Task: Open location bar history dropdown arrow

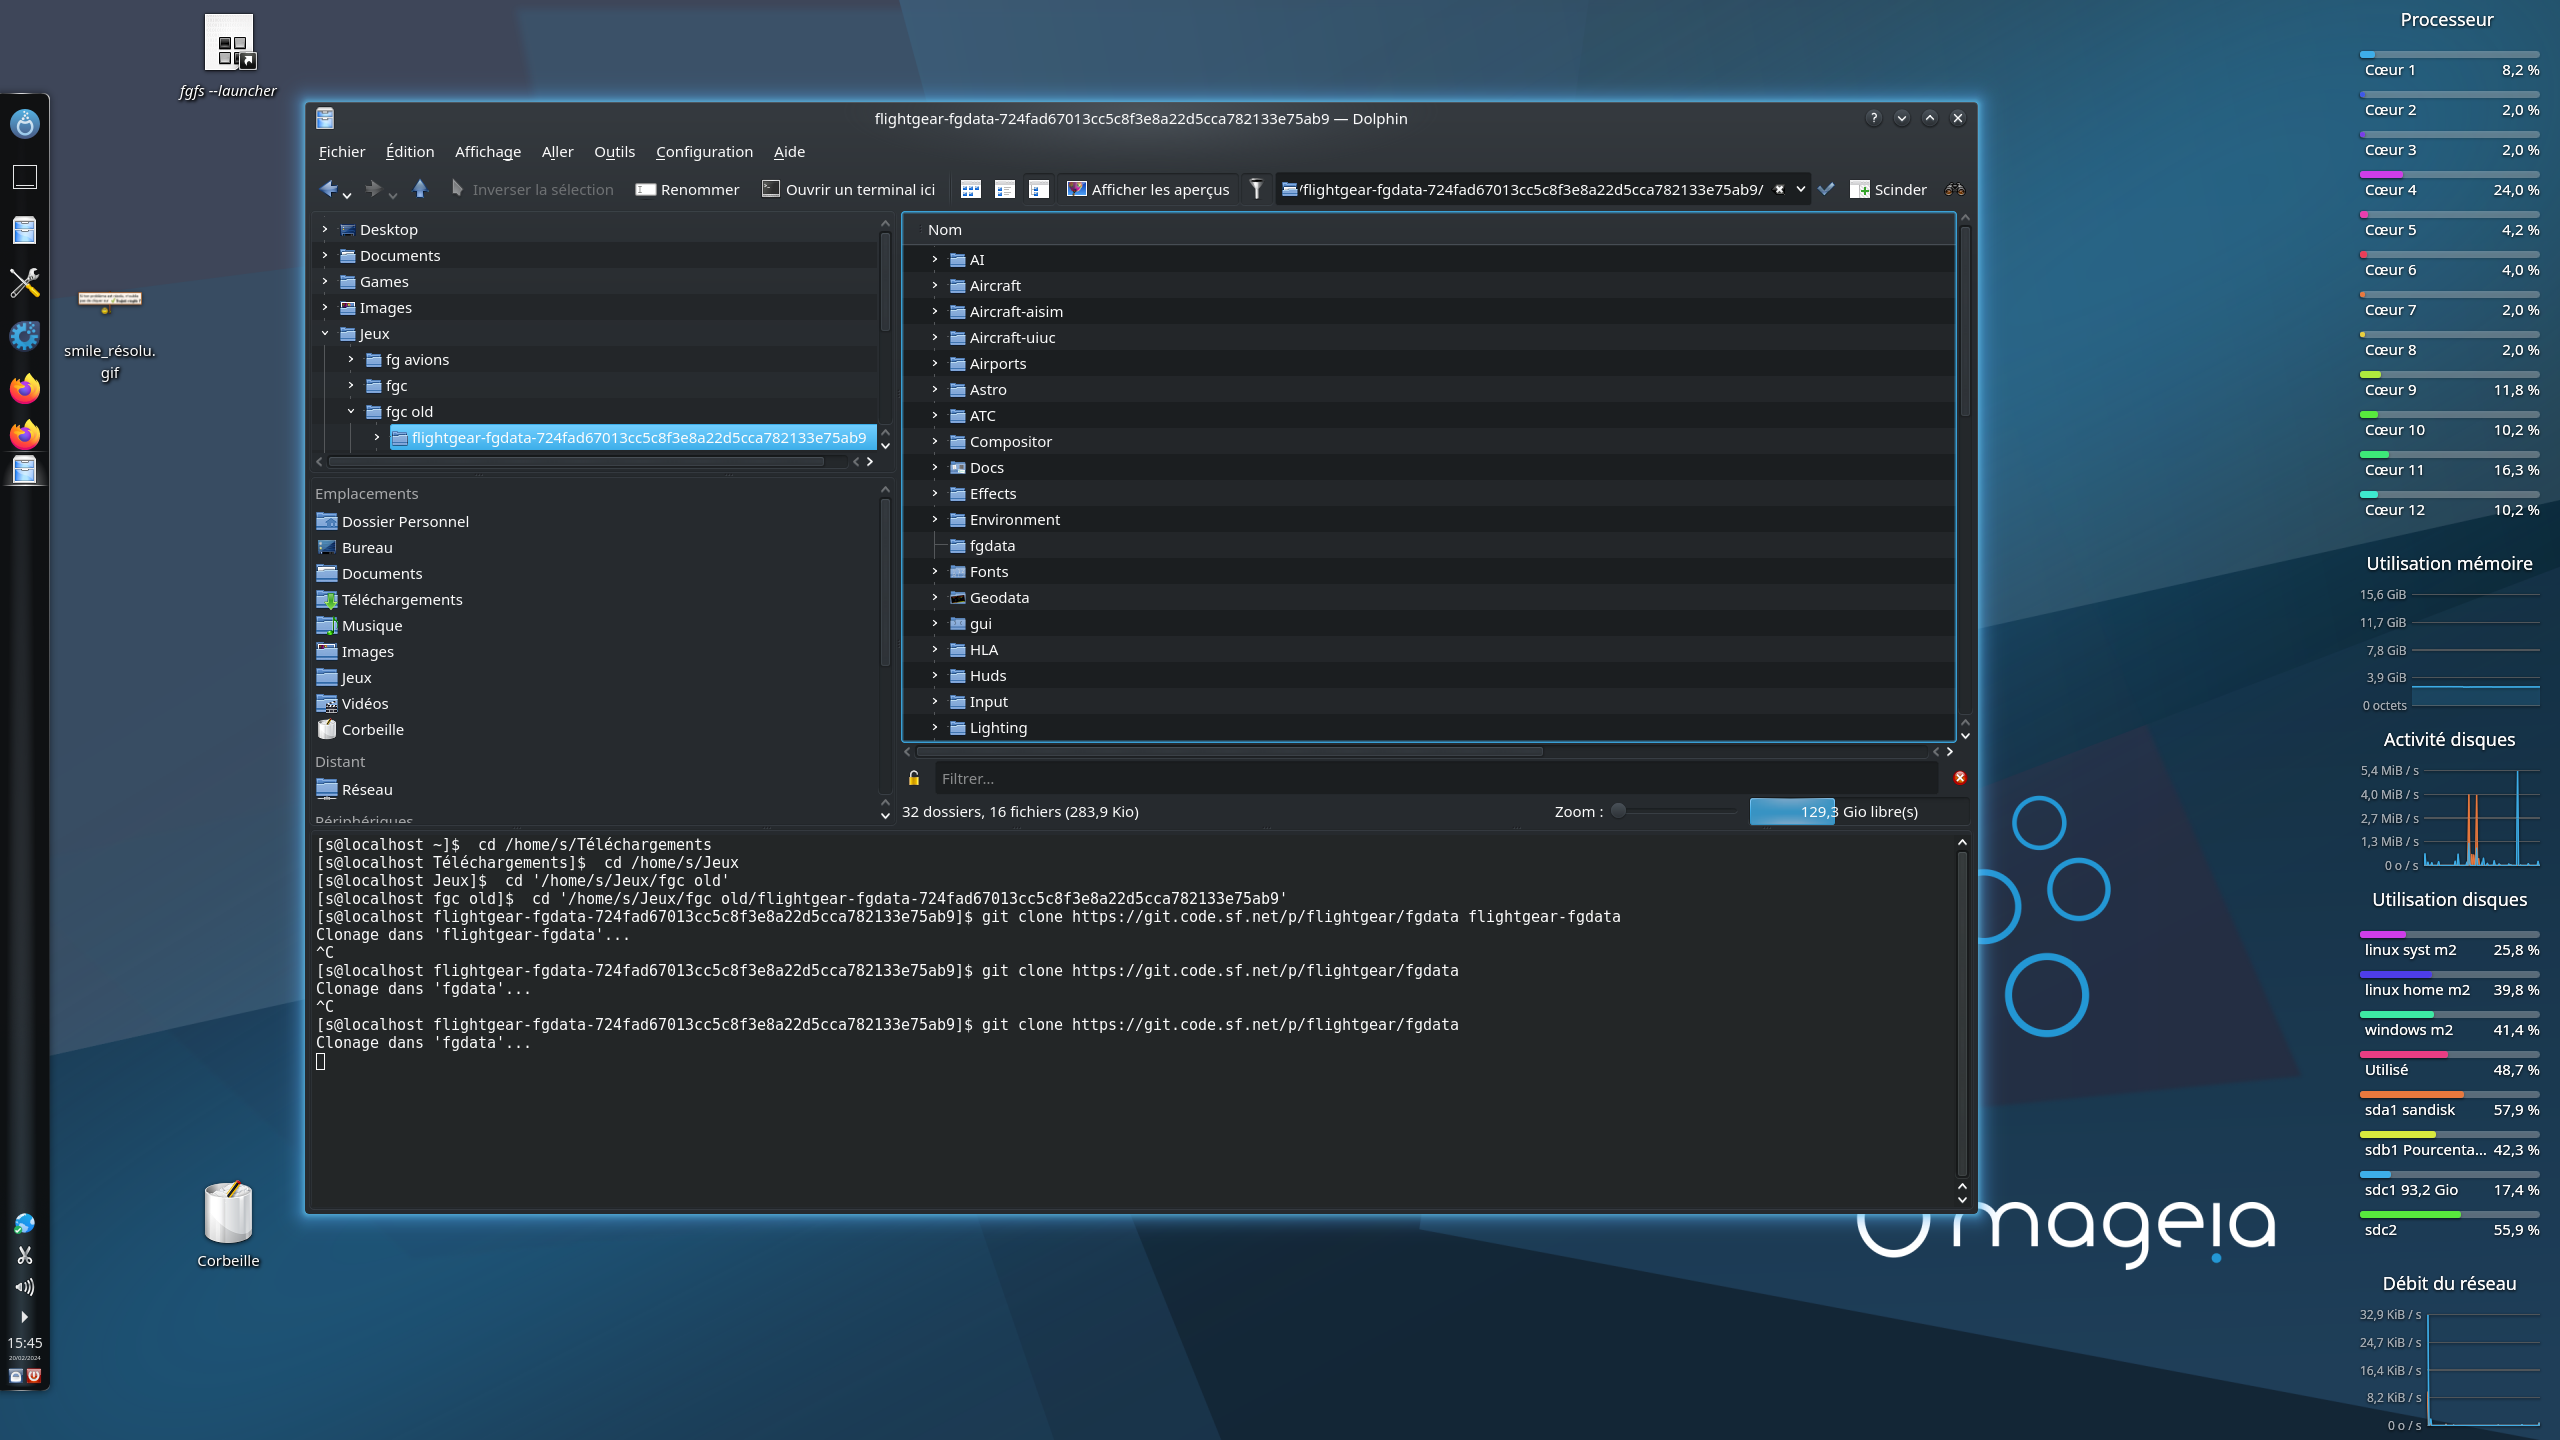Action: pos(1801,189)
